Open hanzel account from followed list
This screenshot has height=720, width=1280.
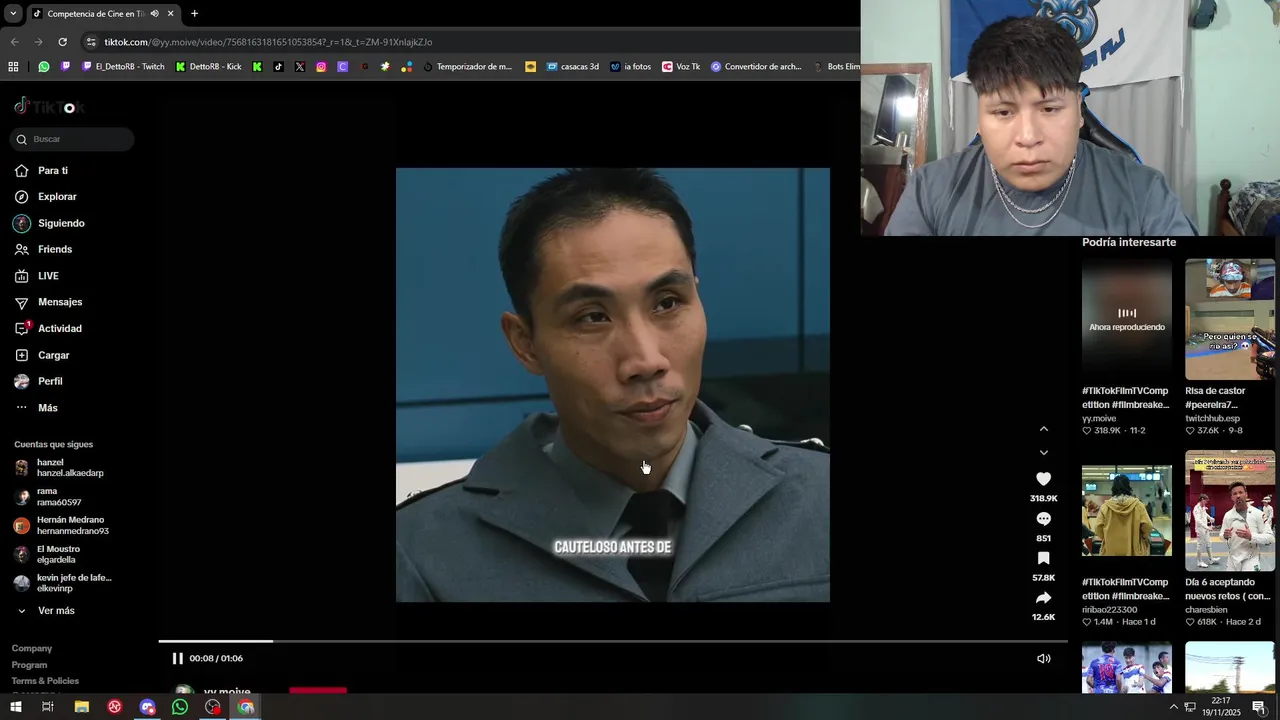(60, 468)
